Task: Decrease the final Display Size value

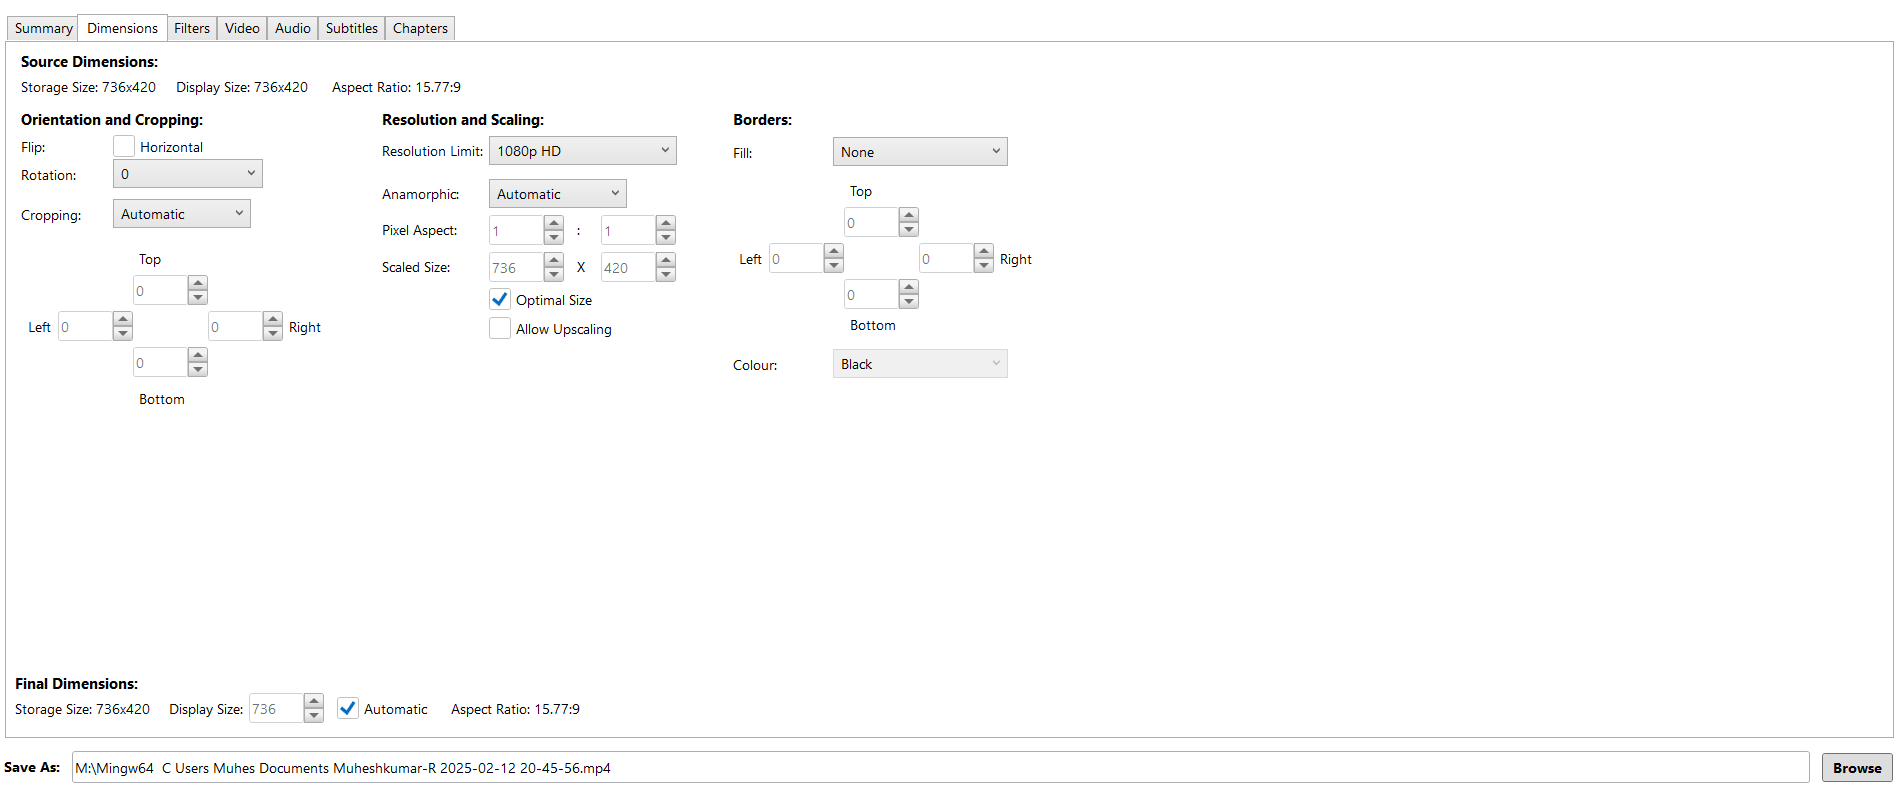Action: coord(314,715)
